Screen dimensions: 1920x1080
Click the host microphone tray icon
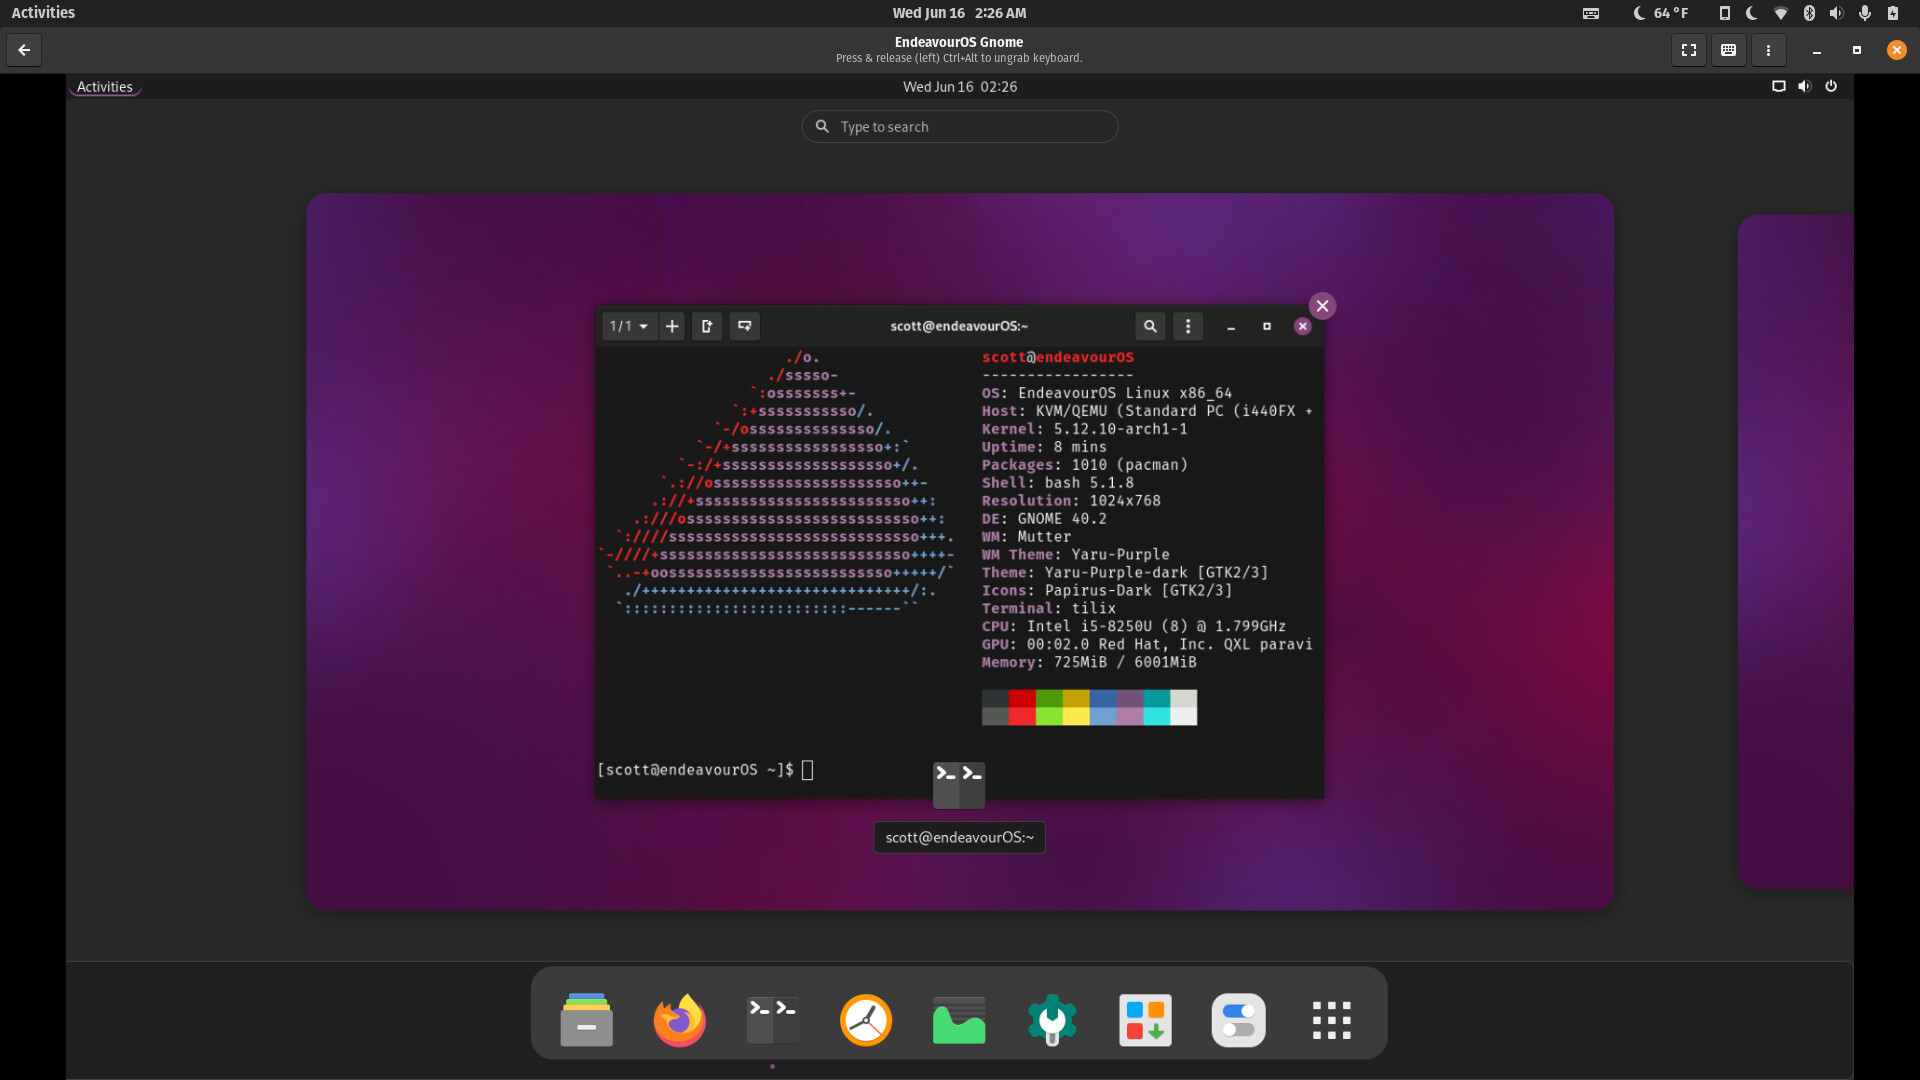tap(1865, 13)
